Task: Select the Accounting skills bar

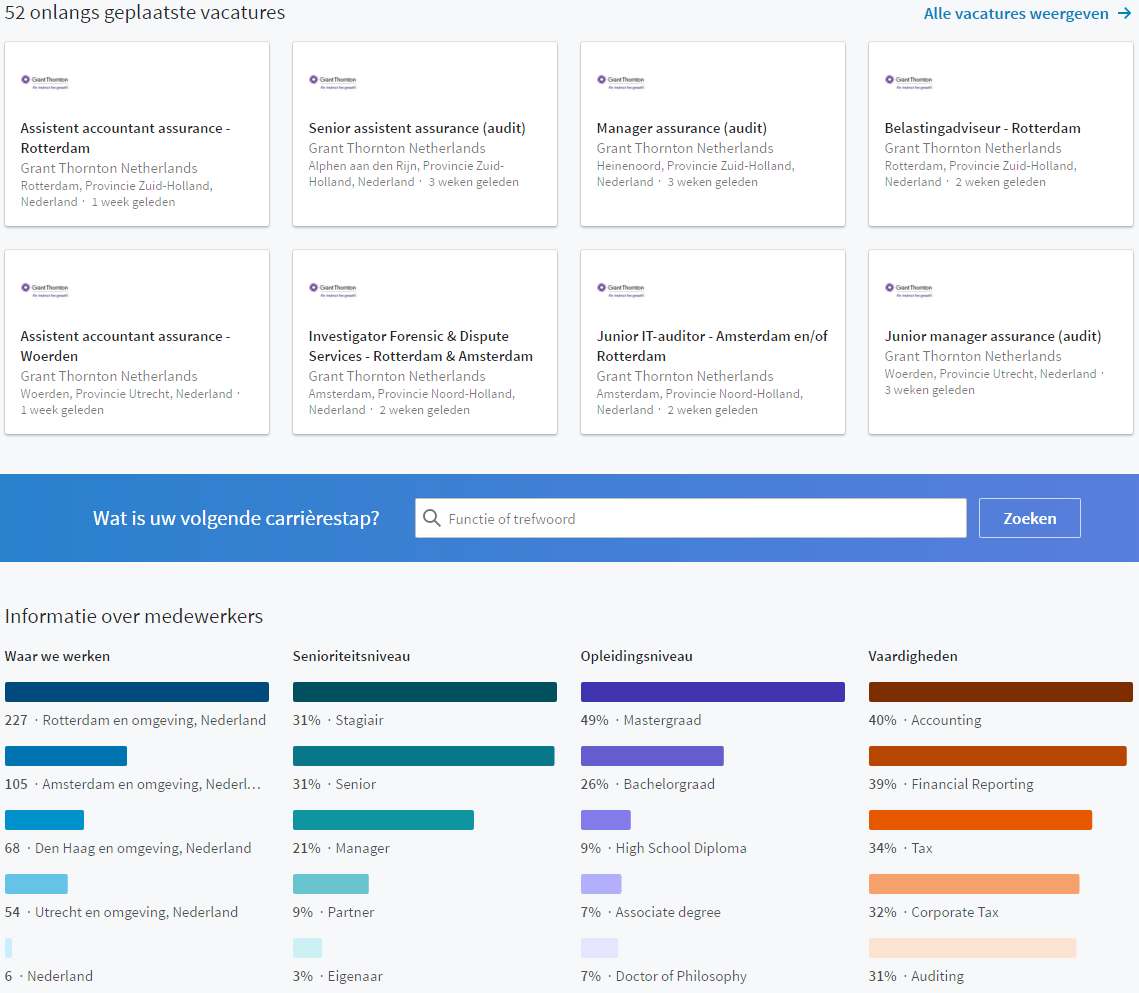Action: (x=1000, y=692)
